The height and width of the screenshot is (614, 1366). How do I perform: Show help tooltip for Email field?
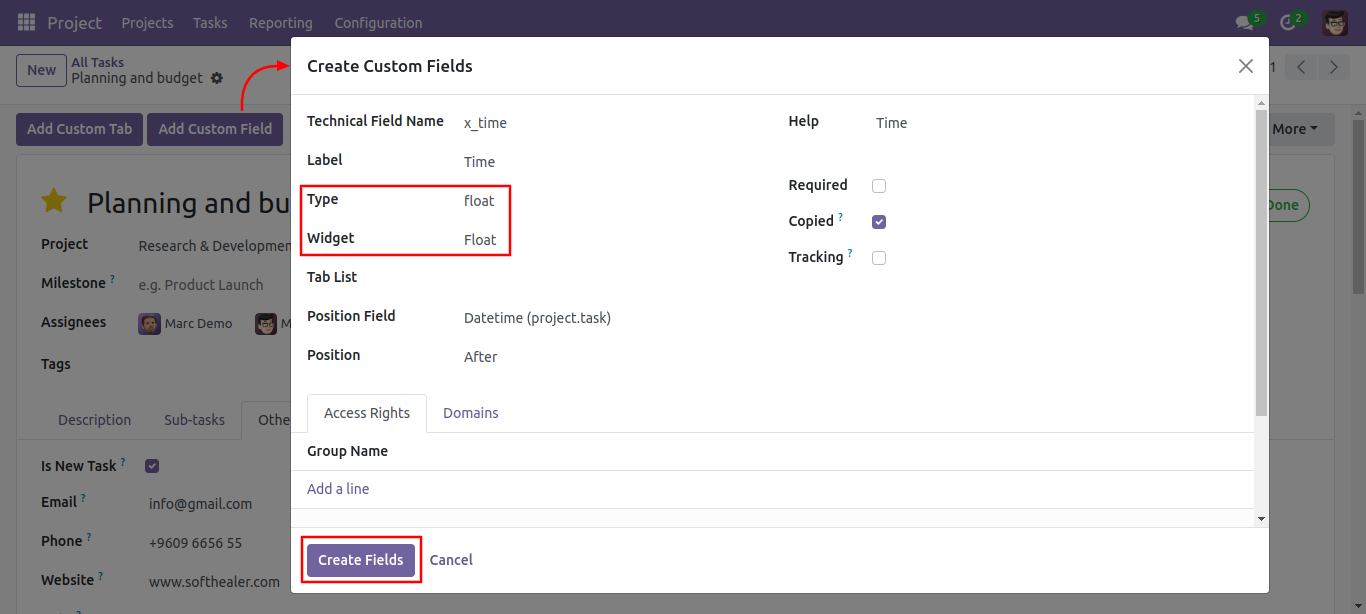pos(83,498)
